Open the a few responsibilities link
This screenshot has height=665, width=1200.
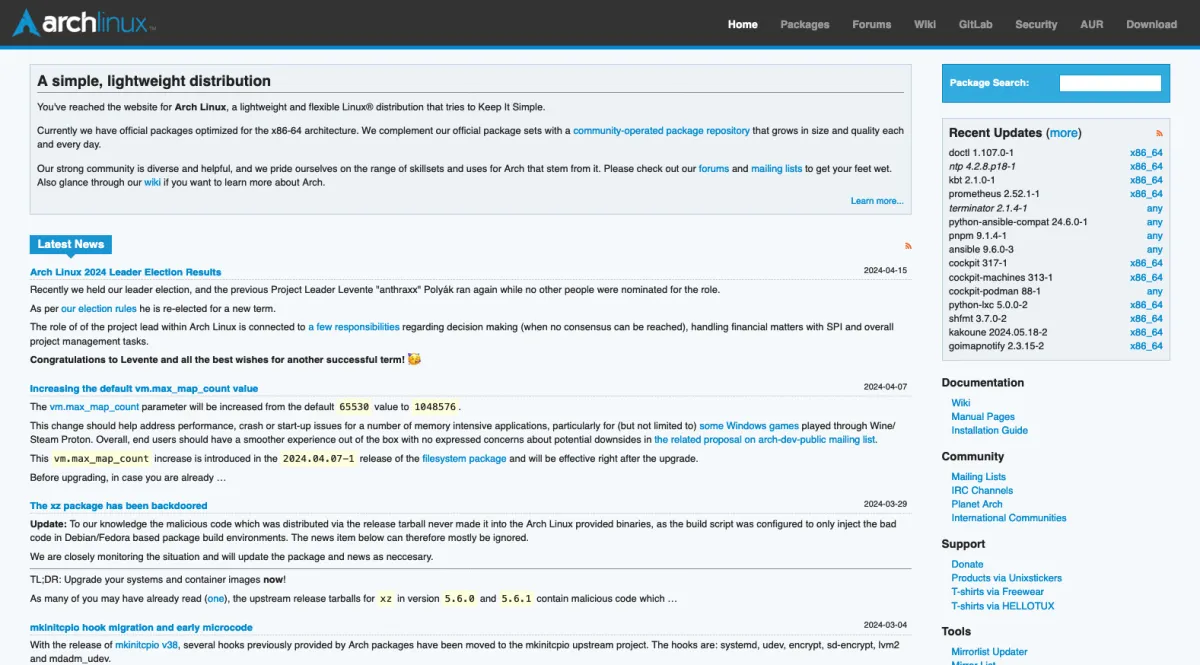tap(354, 327)
